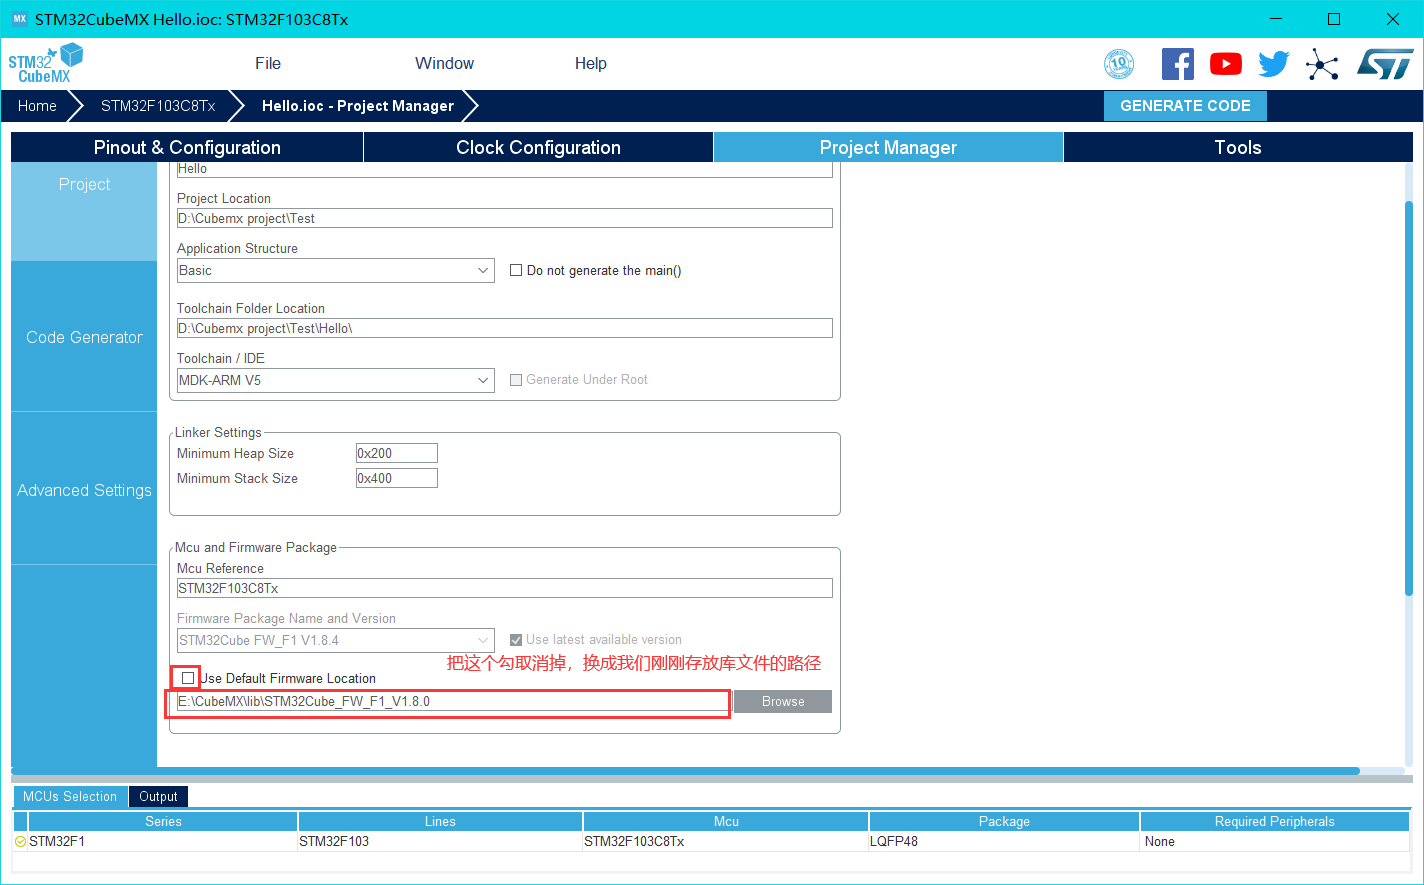This screenshot has width=1424, height=885.
Task: Select the None required peripherals cell
Action: pyautogui.click(x=1274, y=842)
